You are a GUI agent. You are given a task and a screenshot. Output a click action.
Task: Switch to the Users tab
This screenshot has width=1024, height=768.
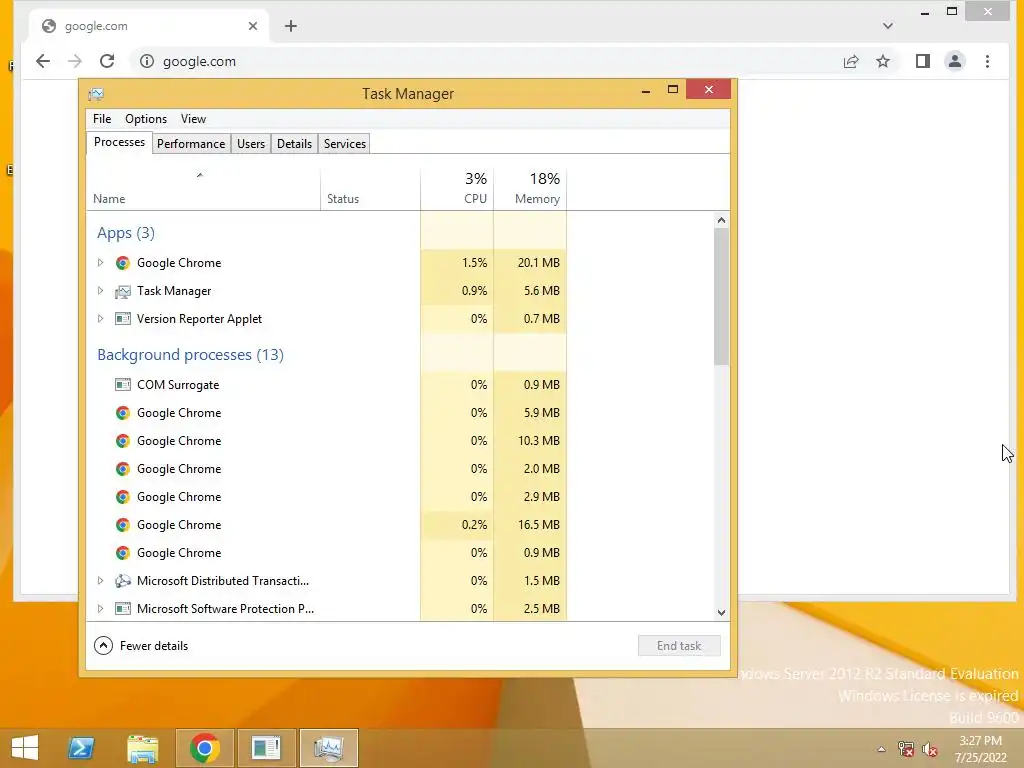pos(251,144)
